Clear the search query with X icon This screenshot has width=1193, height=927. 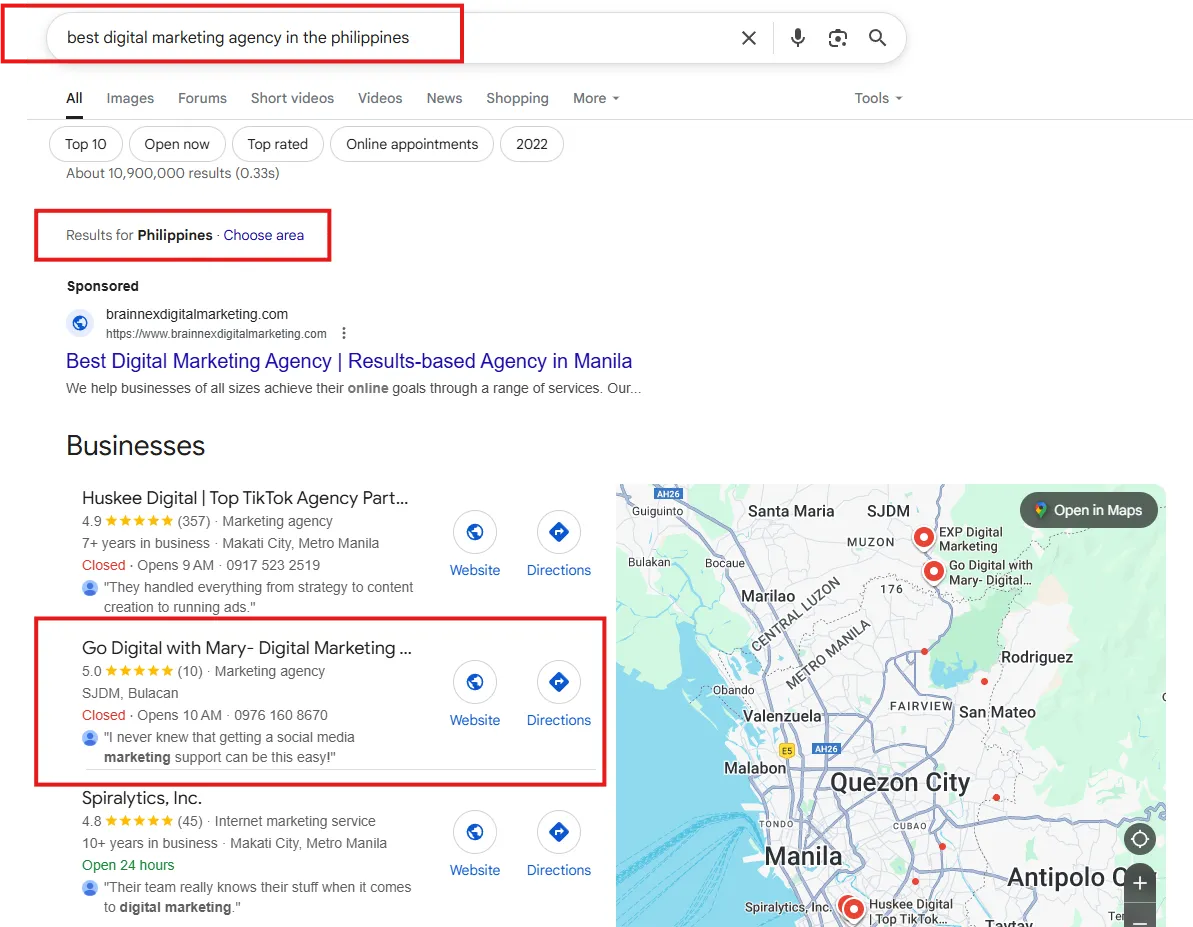[x=748, y=38]
